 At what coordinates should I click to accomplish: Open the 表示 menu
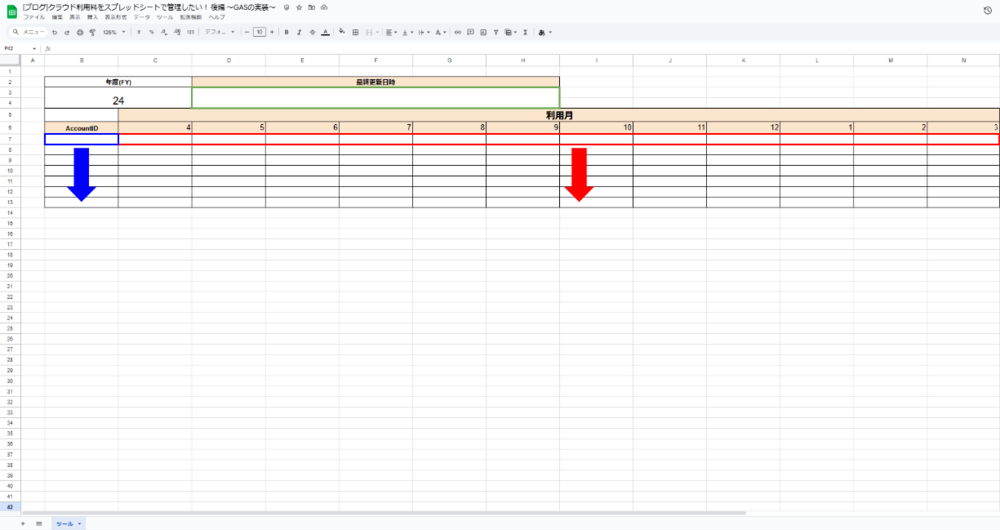(75, 17)
